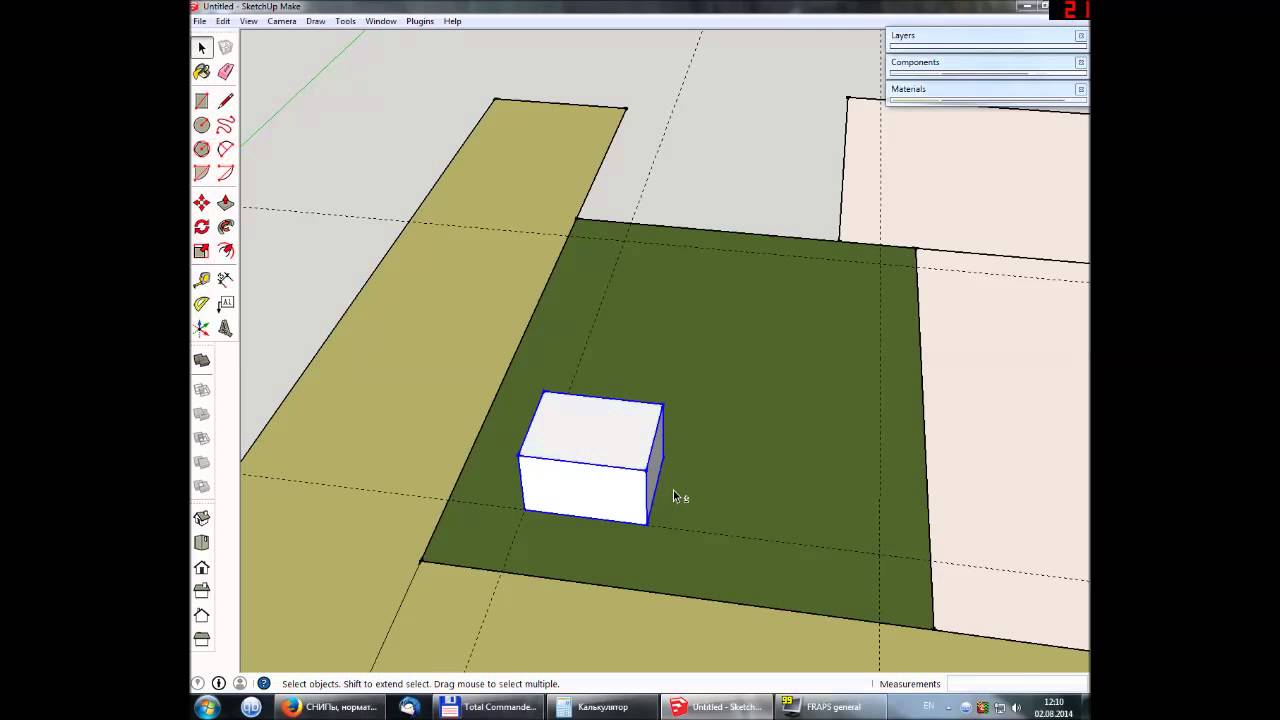1280x720 pixels.
Task: Select the Freehand squiggle tool
Action: pos(226,125)
